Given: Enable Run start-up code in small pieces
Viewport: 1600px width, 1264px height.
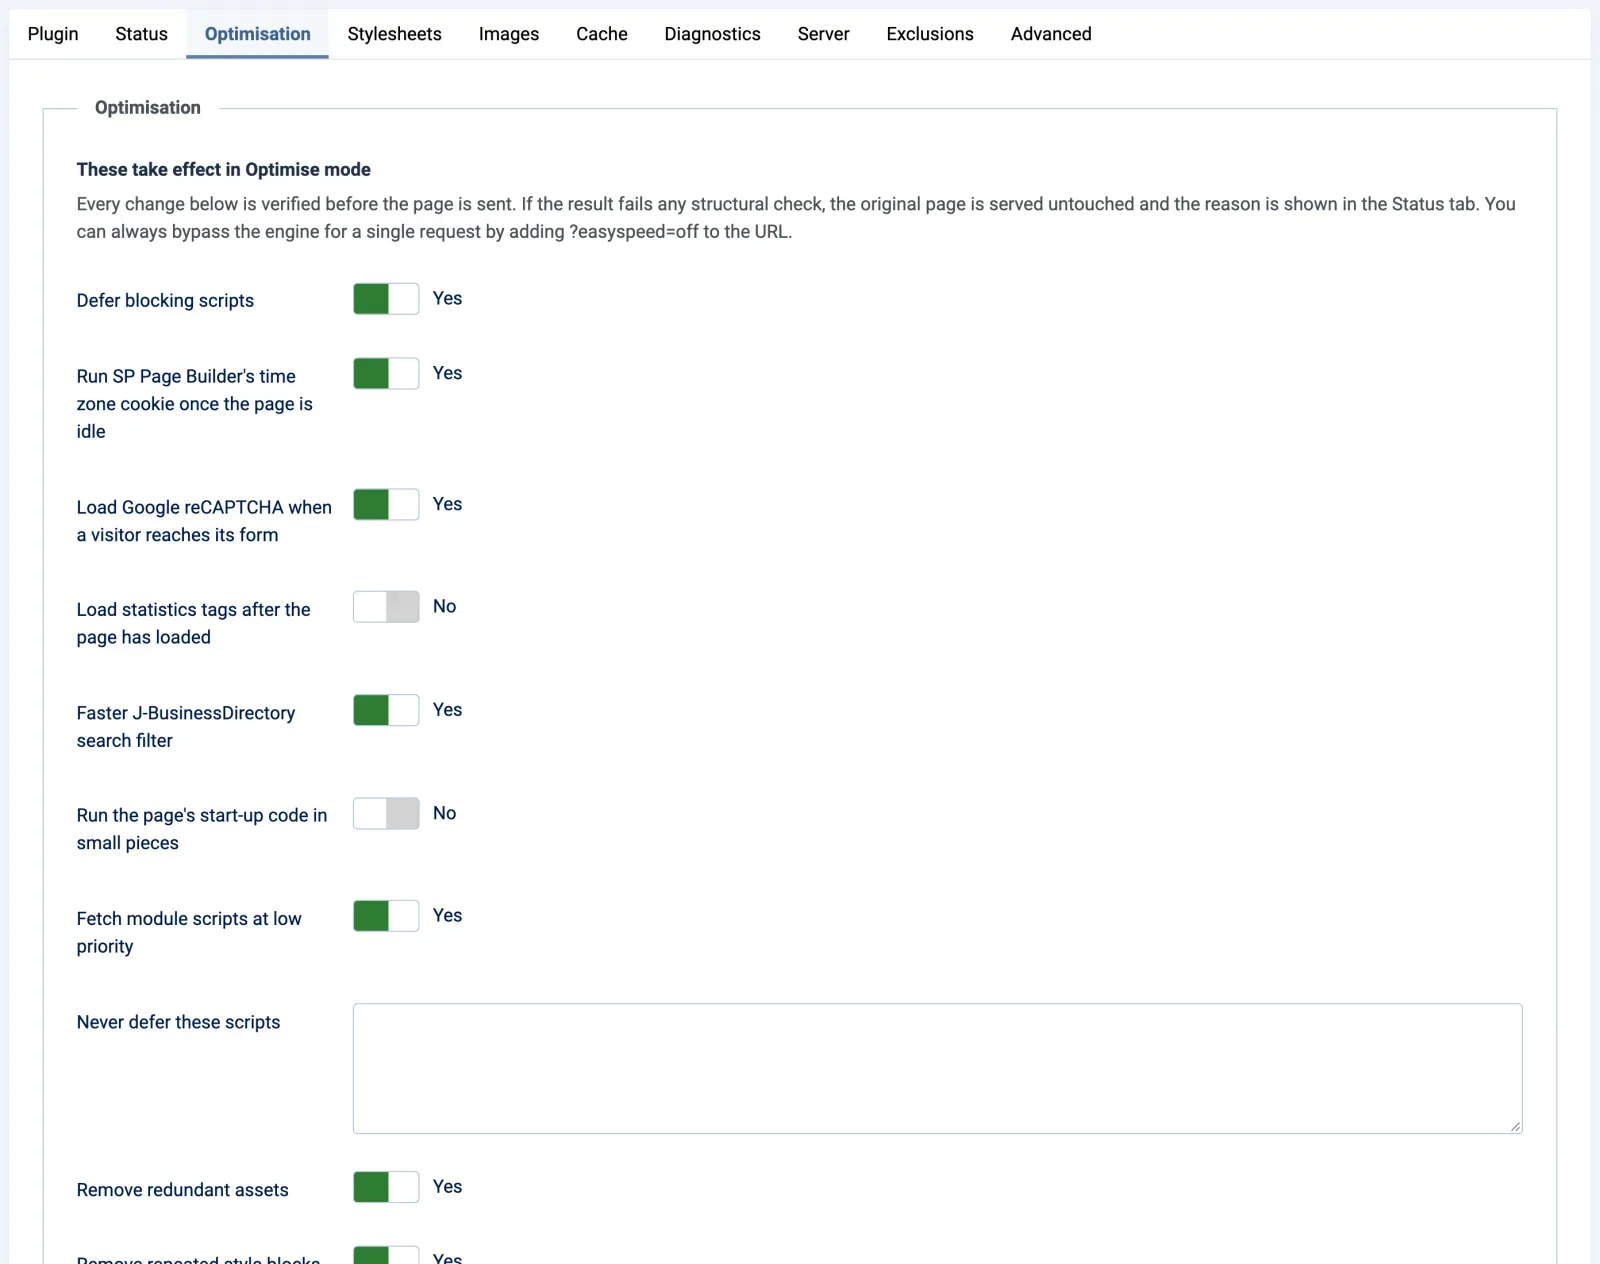Looking at the screenshot, I should pyautogui.click(x=386, y=814).
